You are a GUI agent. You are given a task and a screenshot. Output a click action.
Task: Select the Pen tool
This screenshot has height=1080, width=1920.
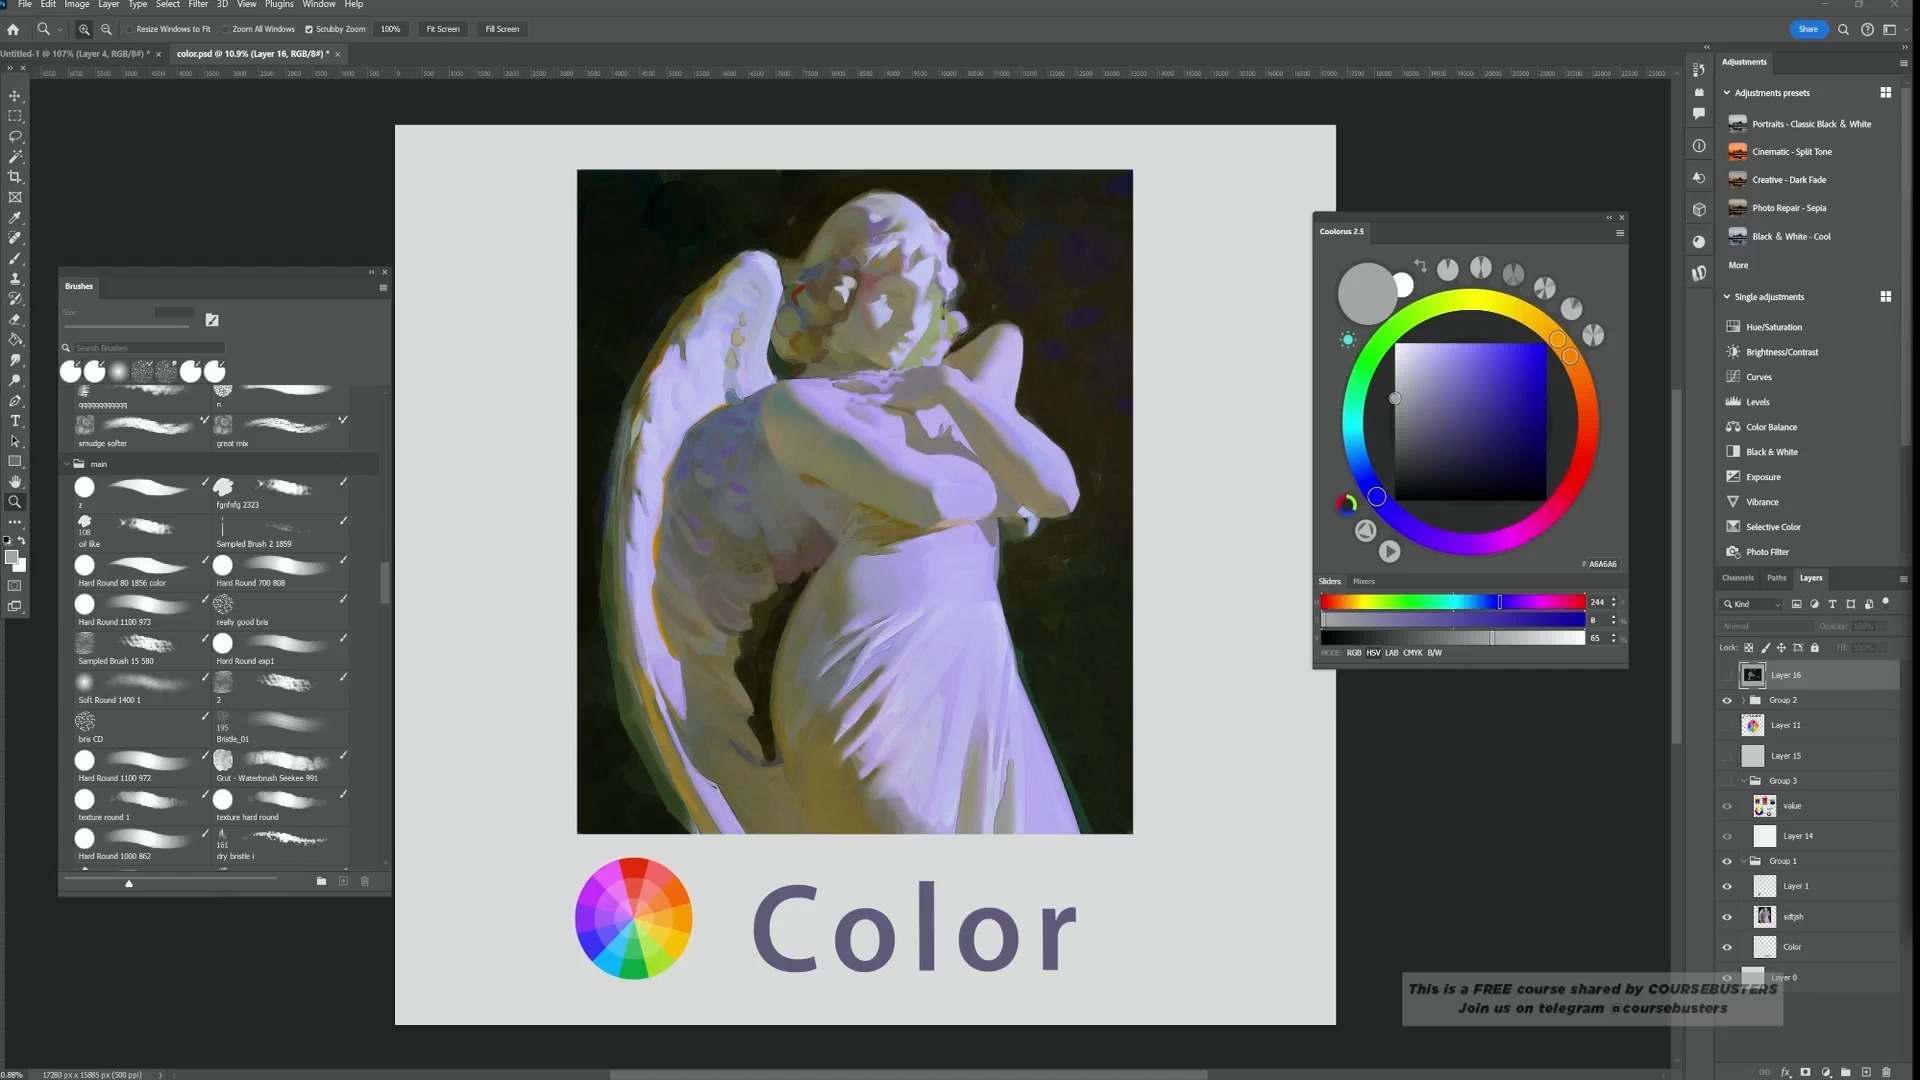tap(15, 401)
